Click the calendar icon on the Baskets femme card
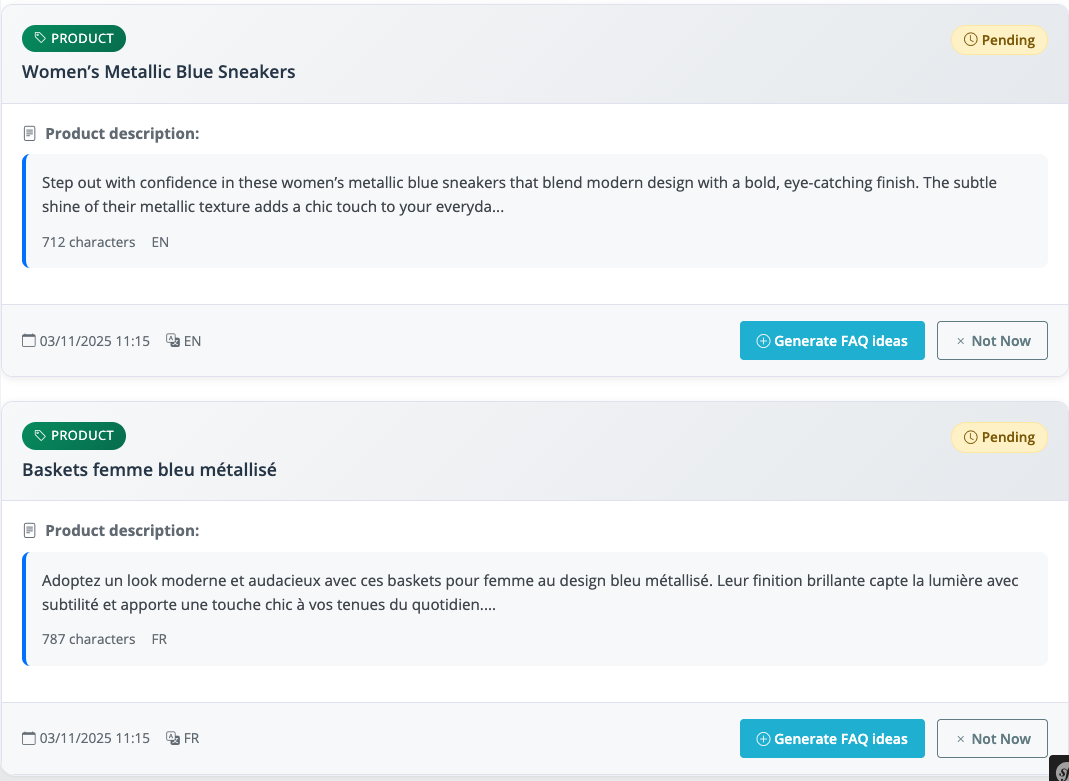The width and height of the screenshot is (1069, 781). tap(29, 739)
